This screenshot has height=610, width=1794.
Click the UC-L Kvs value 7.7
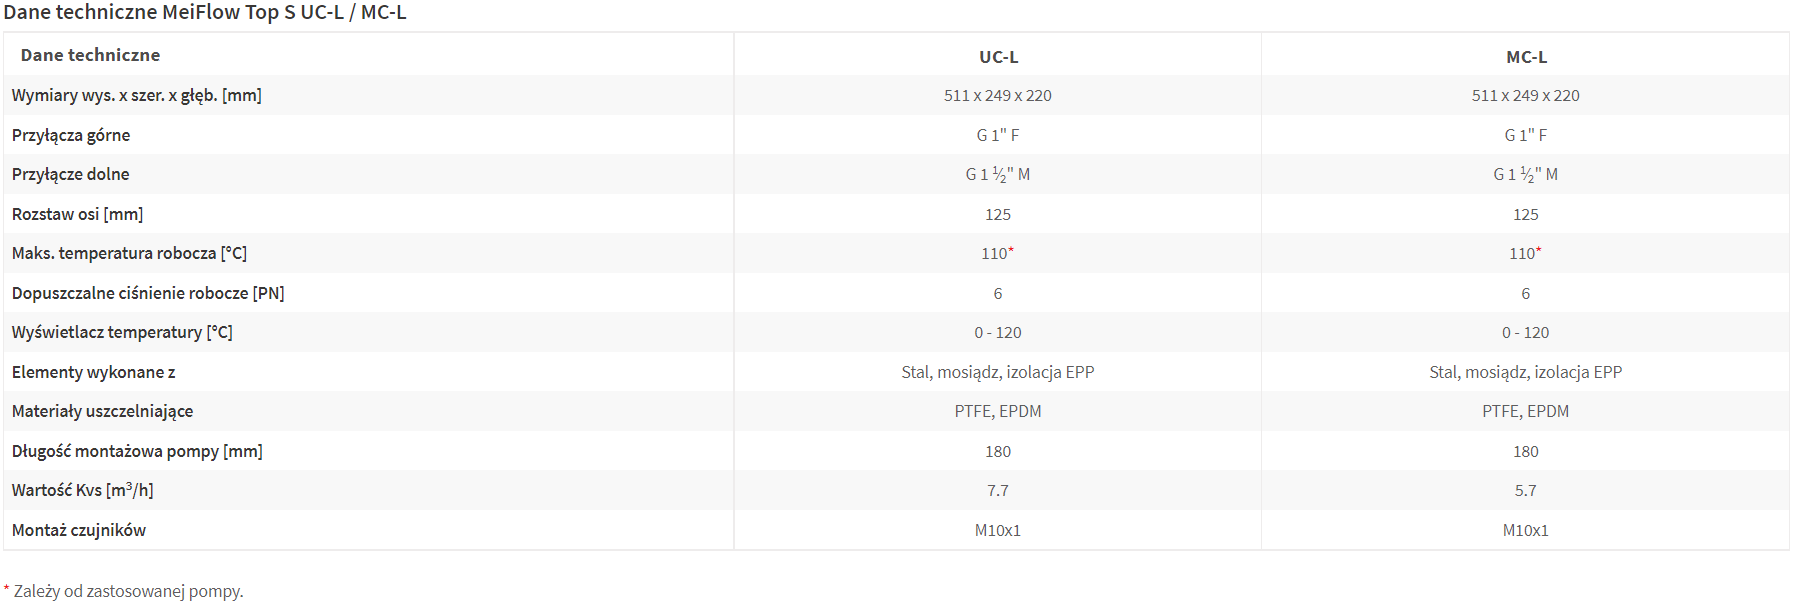pyautogui.click(x=998, y=490)
